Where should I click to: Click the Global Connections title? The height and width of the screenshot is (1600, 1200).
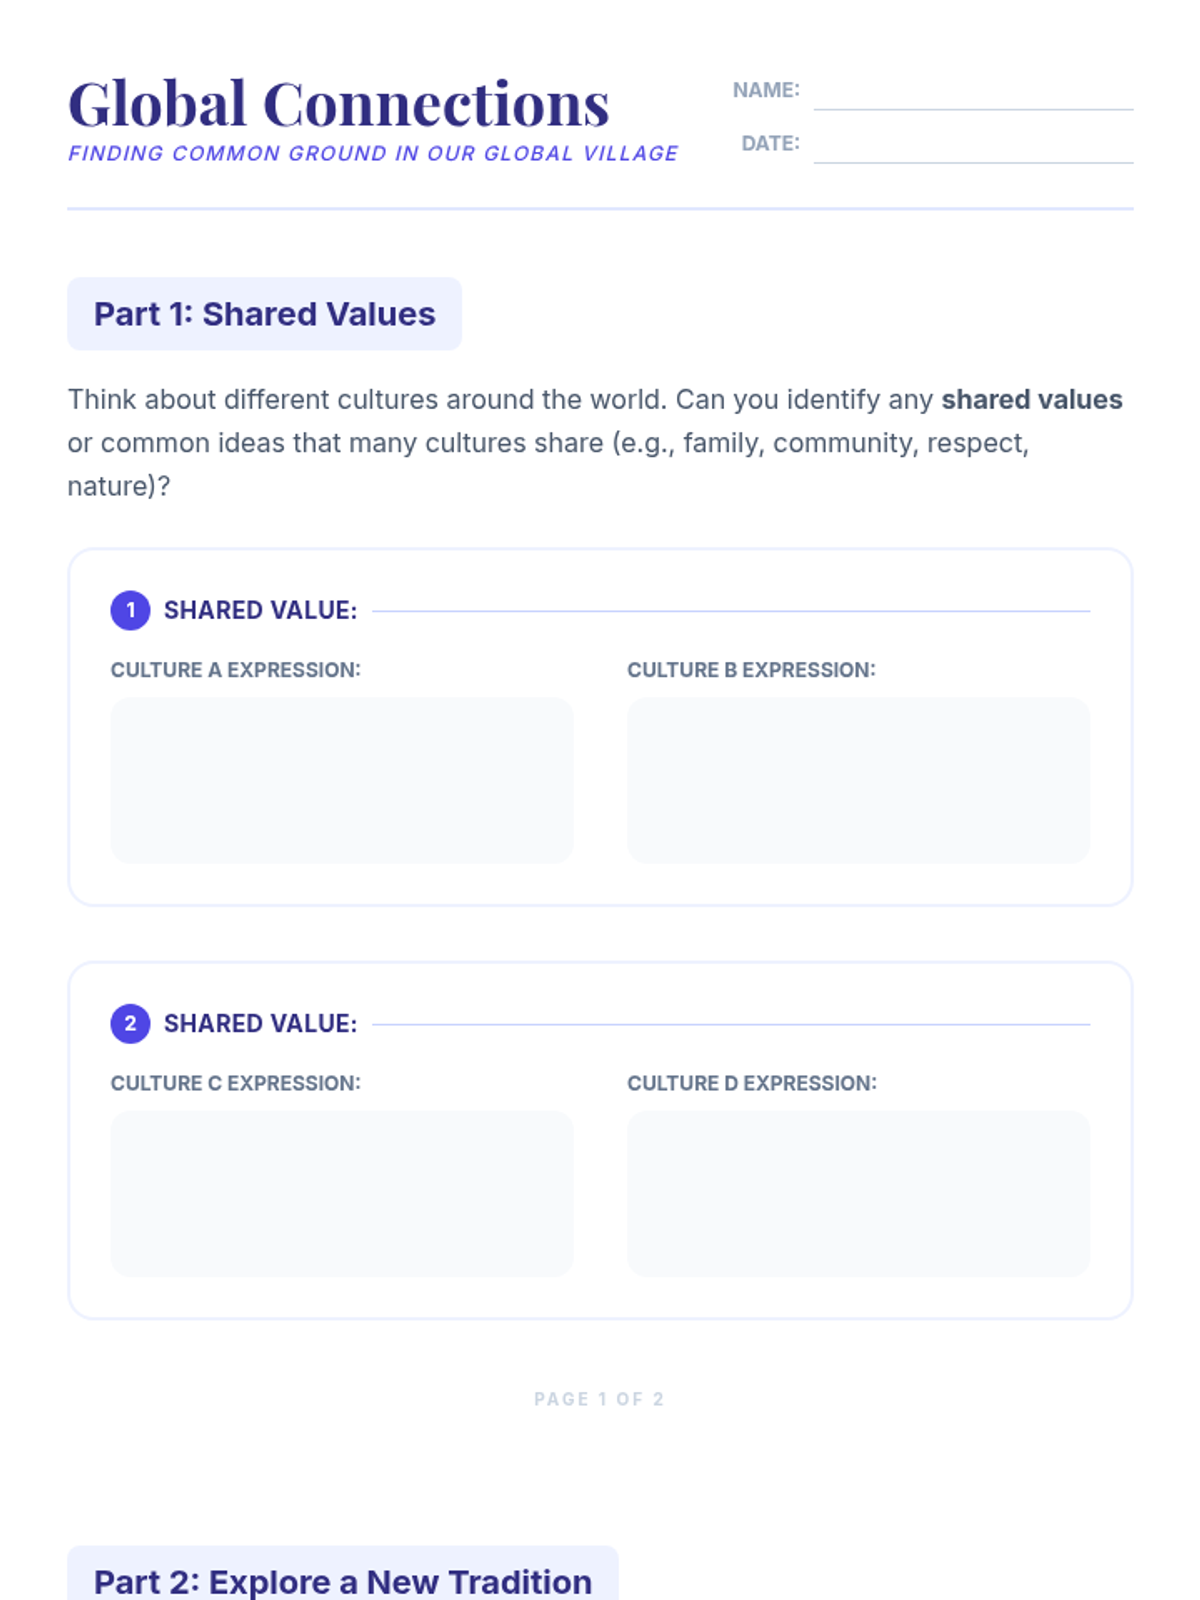tap(339, 104)
